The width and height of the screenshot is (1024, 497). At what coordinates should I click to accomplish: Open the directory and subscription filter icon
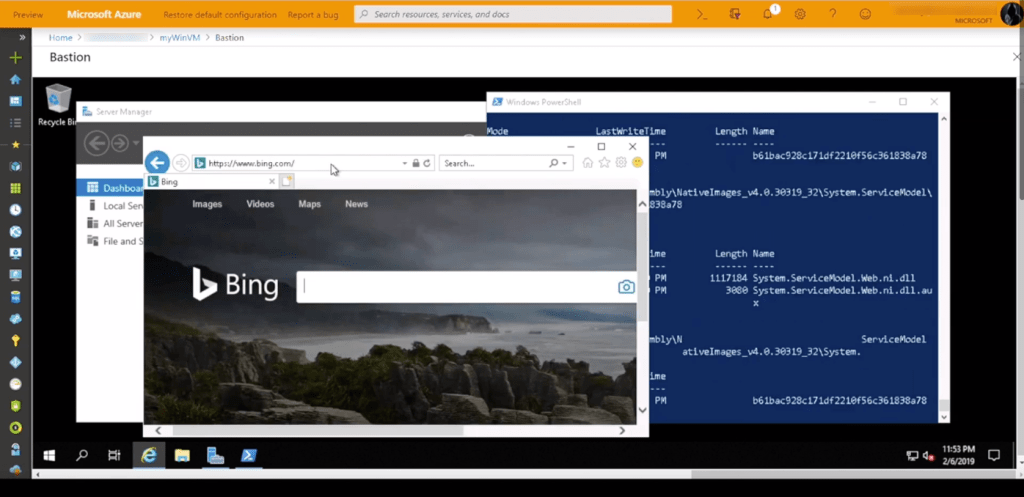tap(735, 14)
